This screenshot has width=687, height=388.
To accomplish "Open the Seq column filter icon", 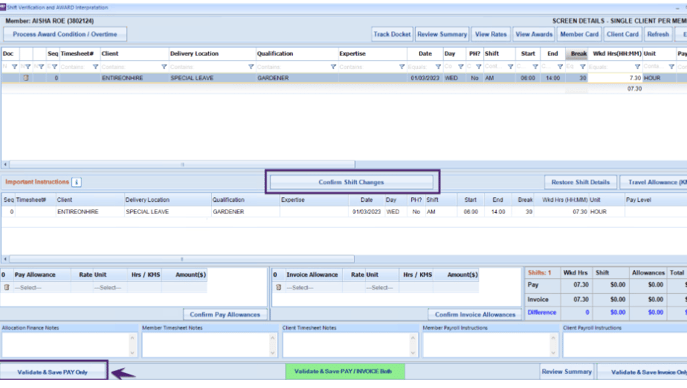I will (54, 67).
